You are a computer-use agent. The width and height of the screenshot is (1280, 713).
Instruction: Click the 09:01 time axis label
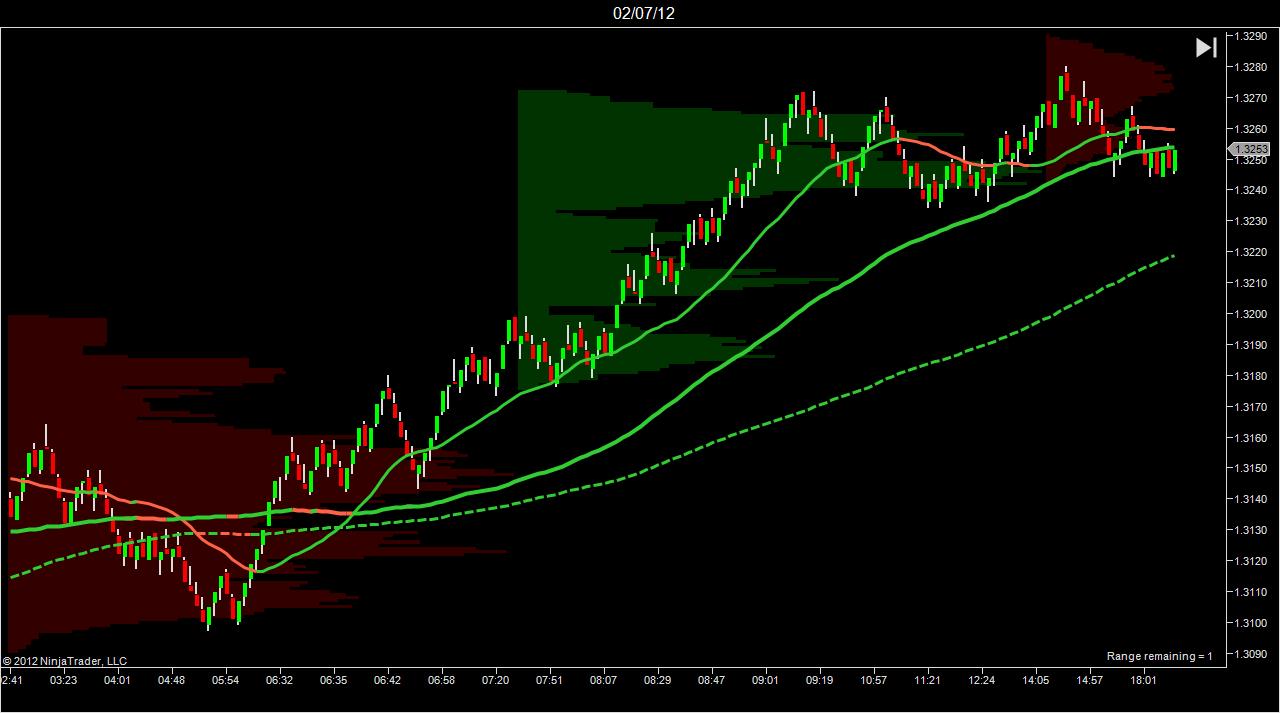765,680
